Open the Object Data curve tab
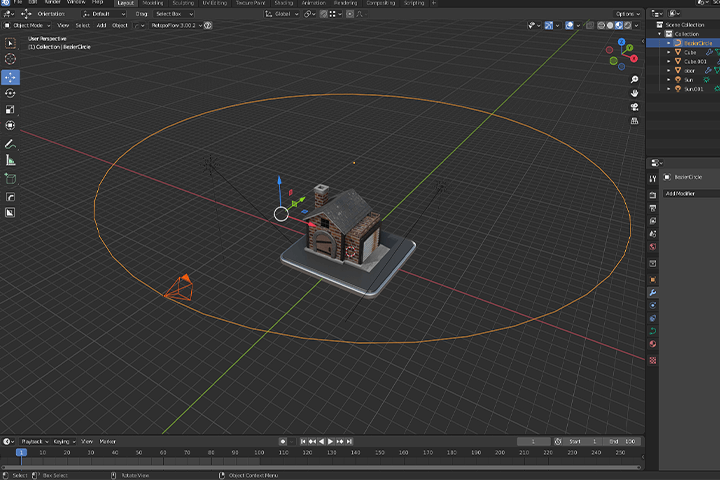Viewport: 720px width, 480px height. tap(652, 331)
